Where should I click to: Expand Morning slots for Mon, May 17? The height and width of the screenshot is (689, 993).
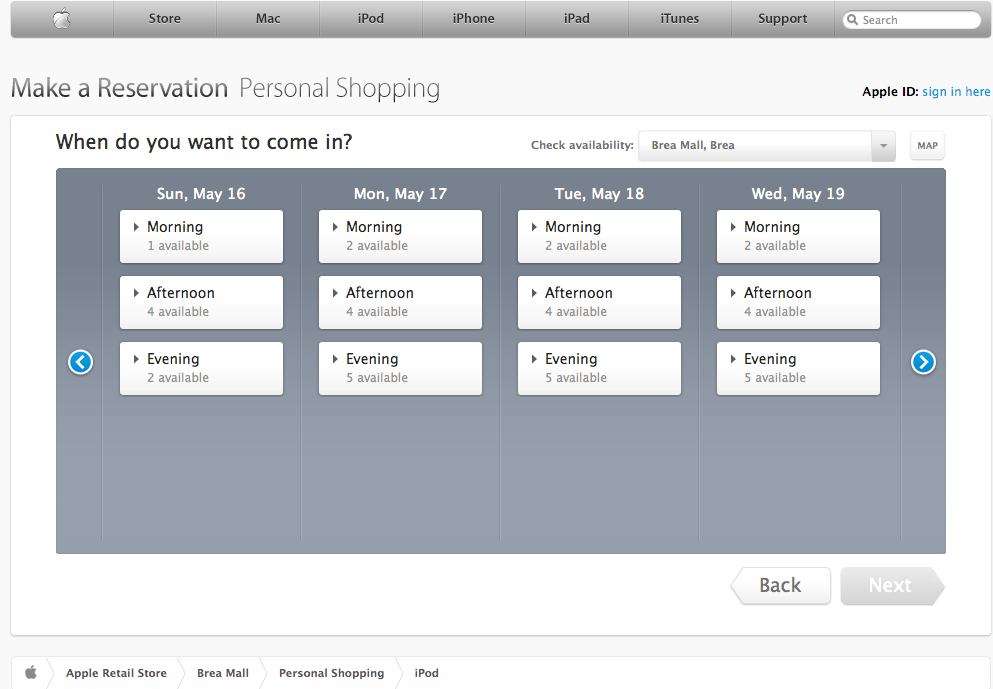tap(400, 236)
